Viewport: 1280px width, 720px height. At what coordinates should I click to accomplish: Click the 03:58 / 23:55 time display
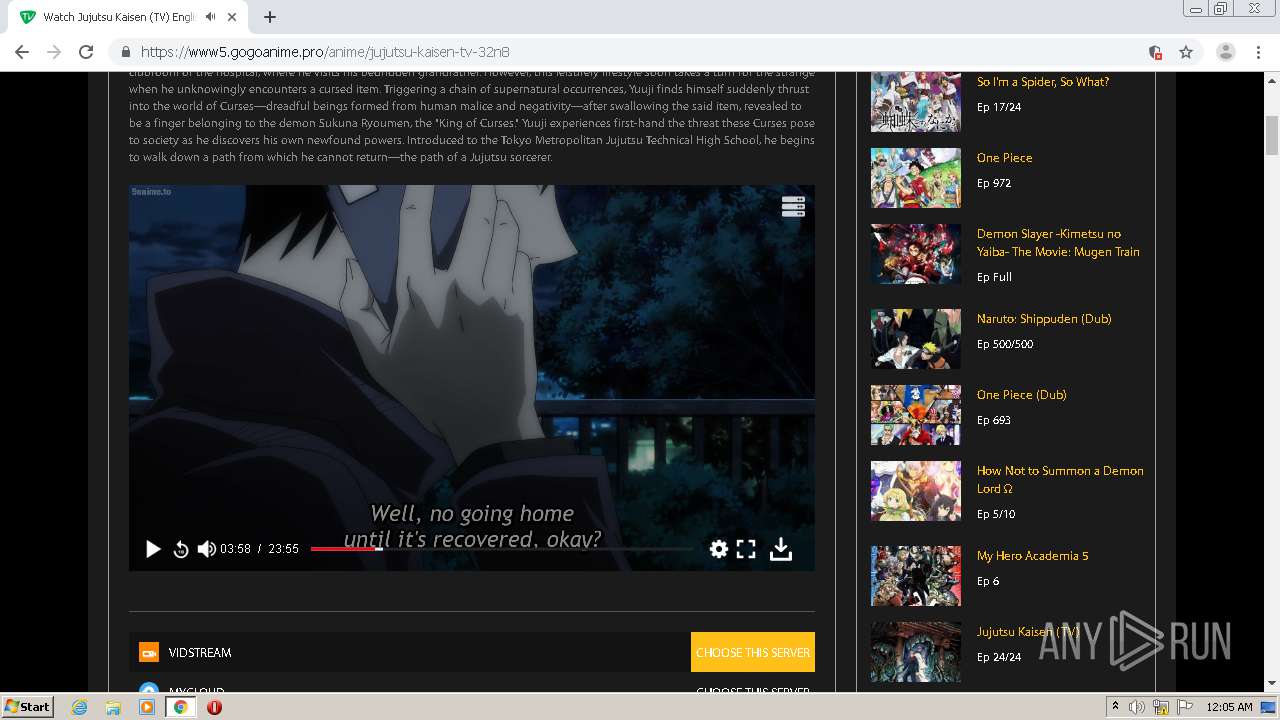(x=259, y=549)
